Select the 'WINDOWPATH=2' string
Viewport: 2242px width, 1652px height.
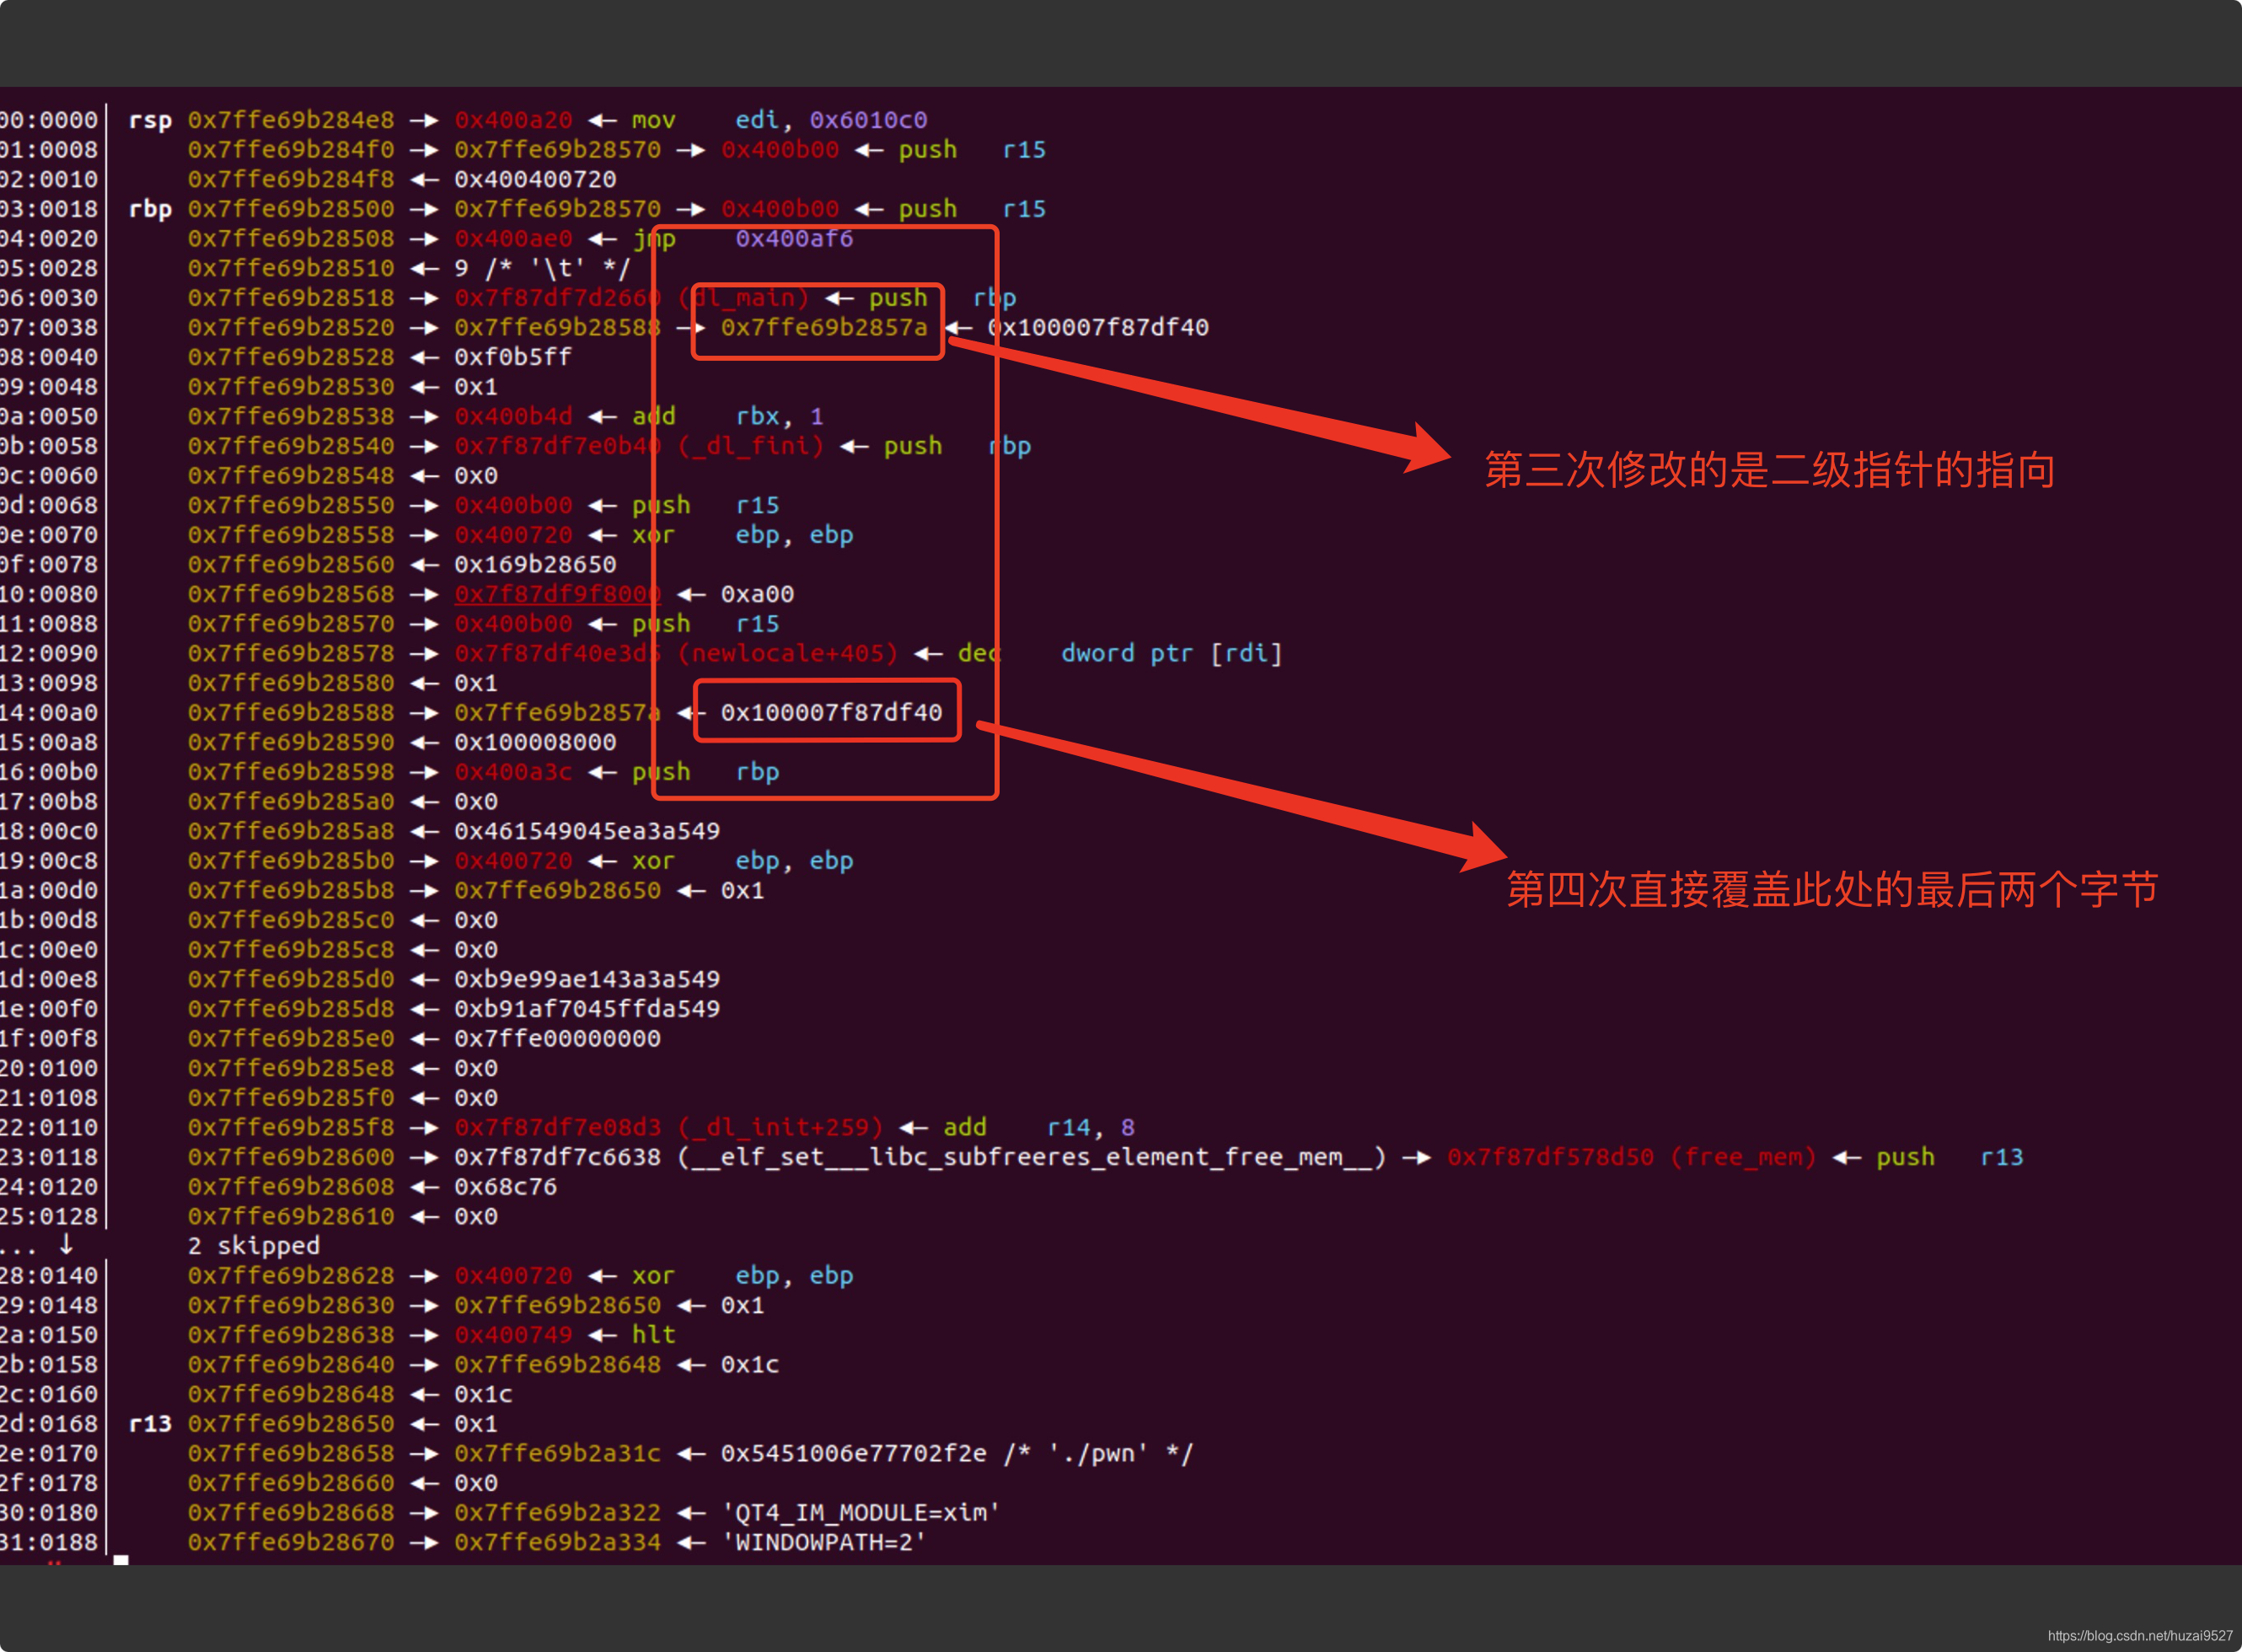click(x=824, y=1542)
